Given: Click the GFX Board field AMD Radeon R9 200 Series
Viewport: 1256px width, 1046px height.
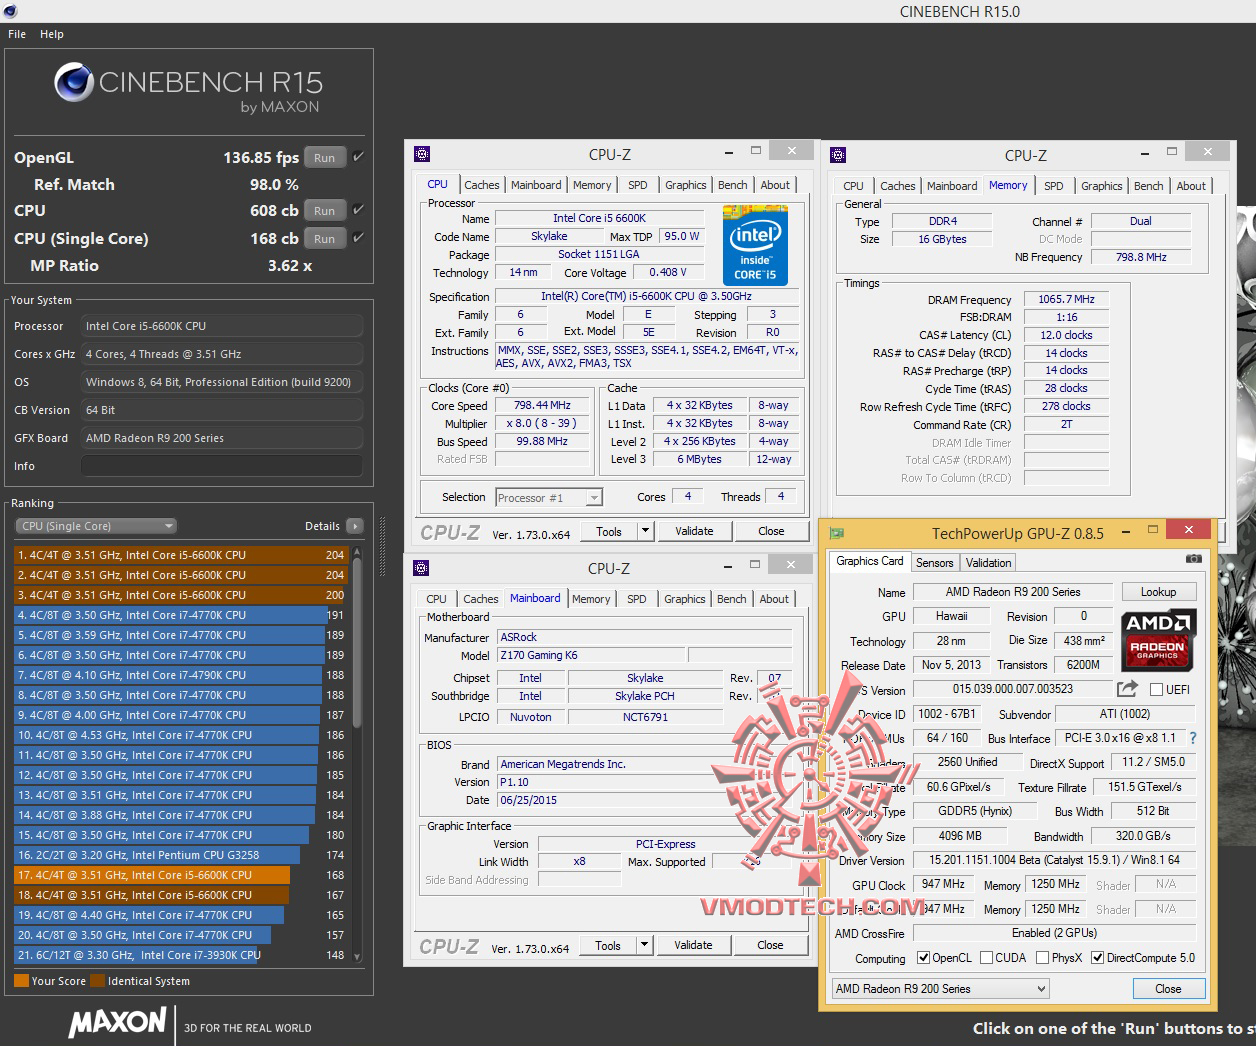Looking at the screenshot, I should [x=222, y=438].
